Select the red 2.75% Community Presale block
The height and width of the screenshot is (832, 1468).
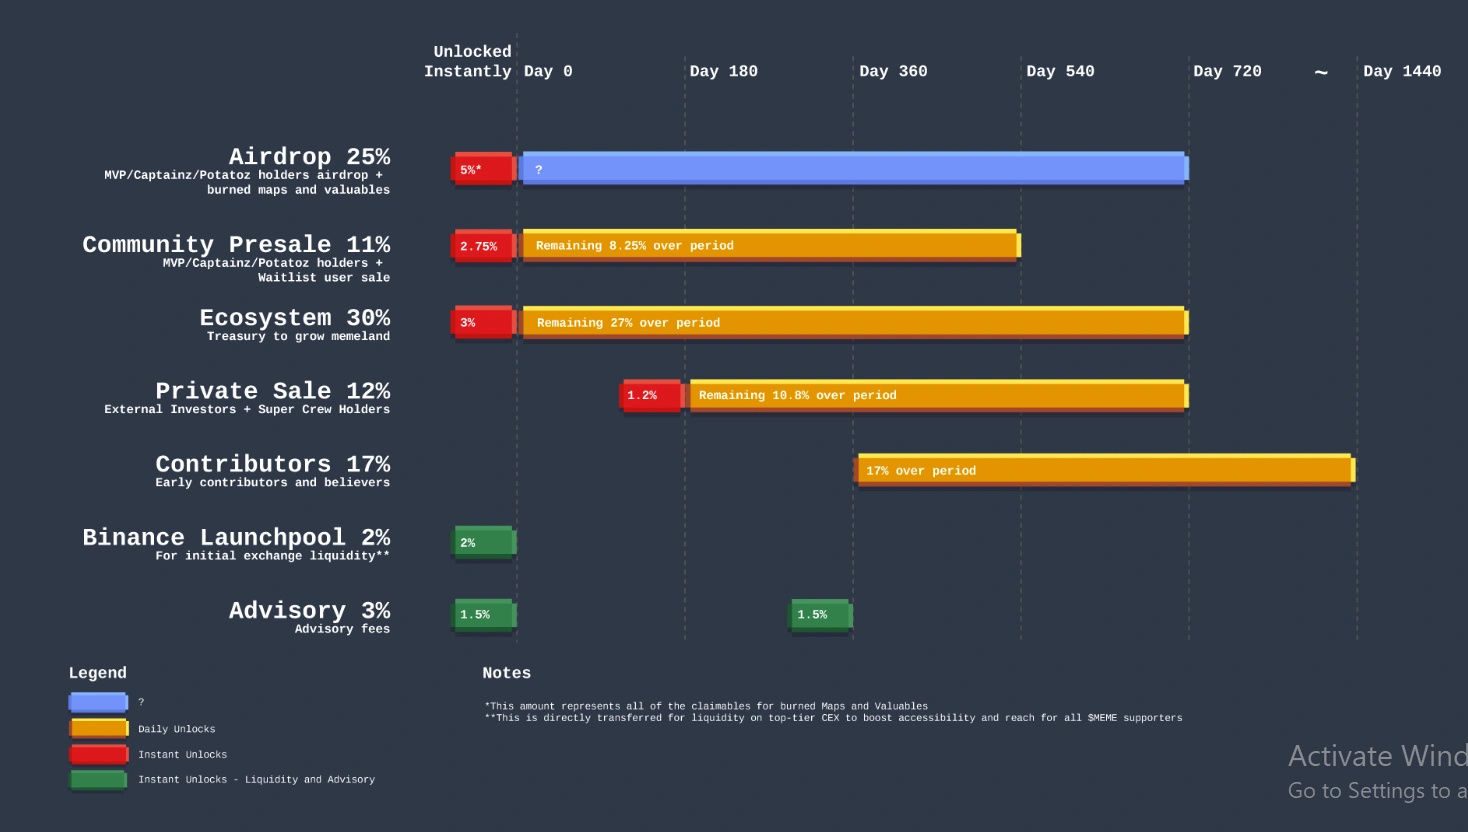[484, 246]
